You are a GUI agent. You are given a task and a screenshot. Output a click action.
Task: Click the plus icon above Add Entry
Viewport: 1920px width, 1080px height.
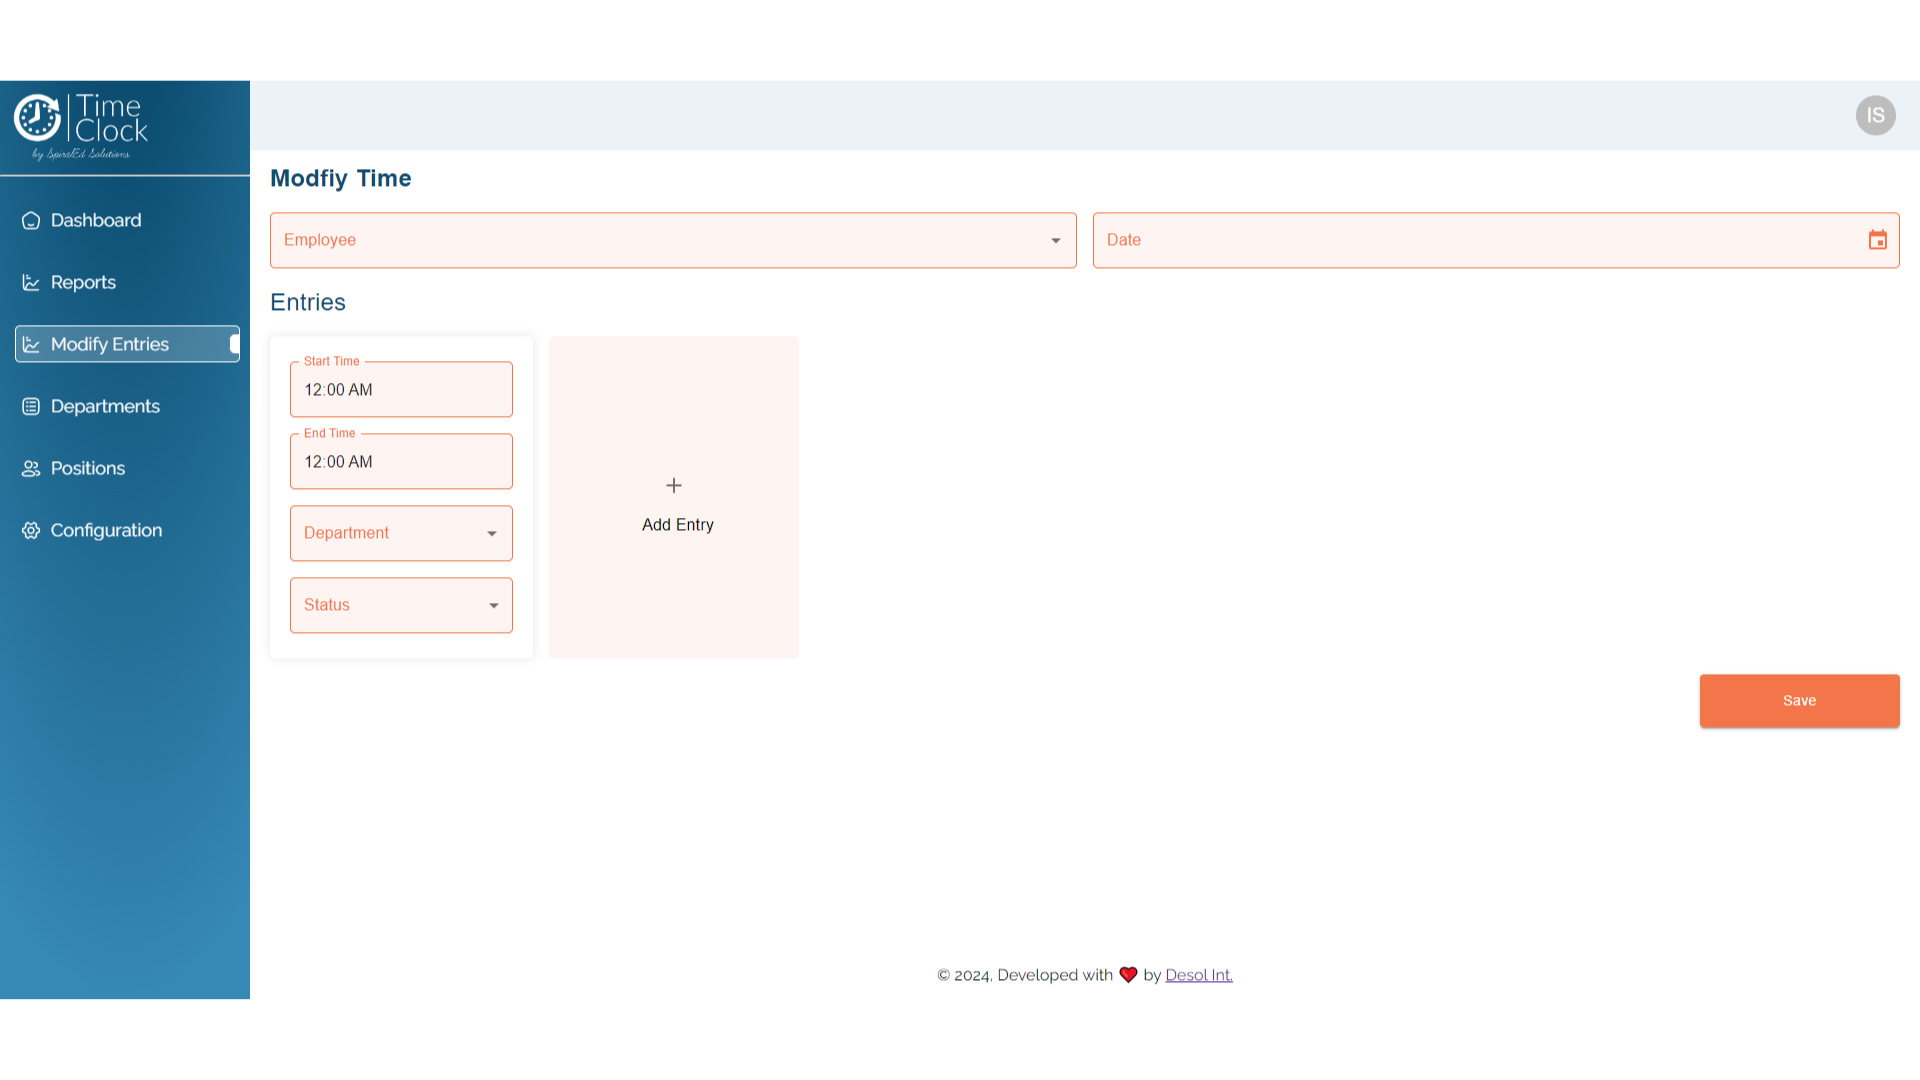(674, 485)
